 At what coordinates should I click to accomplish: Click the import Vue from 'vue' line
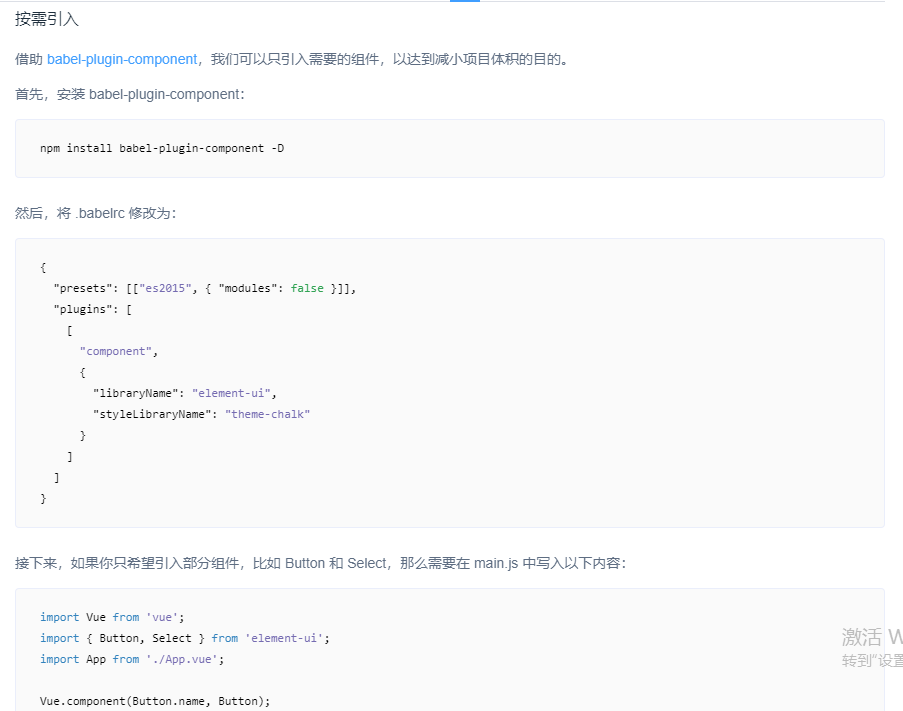pos(112,617)
